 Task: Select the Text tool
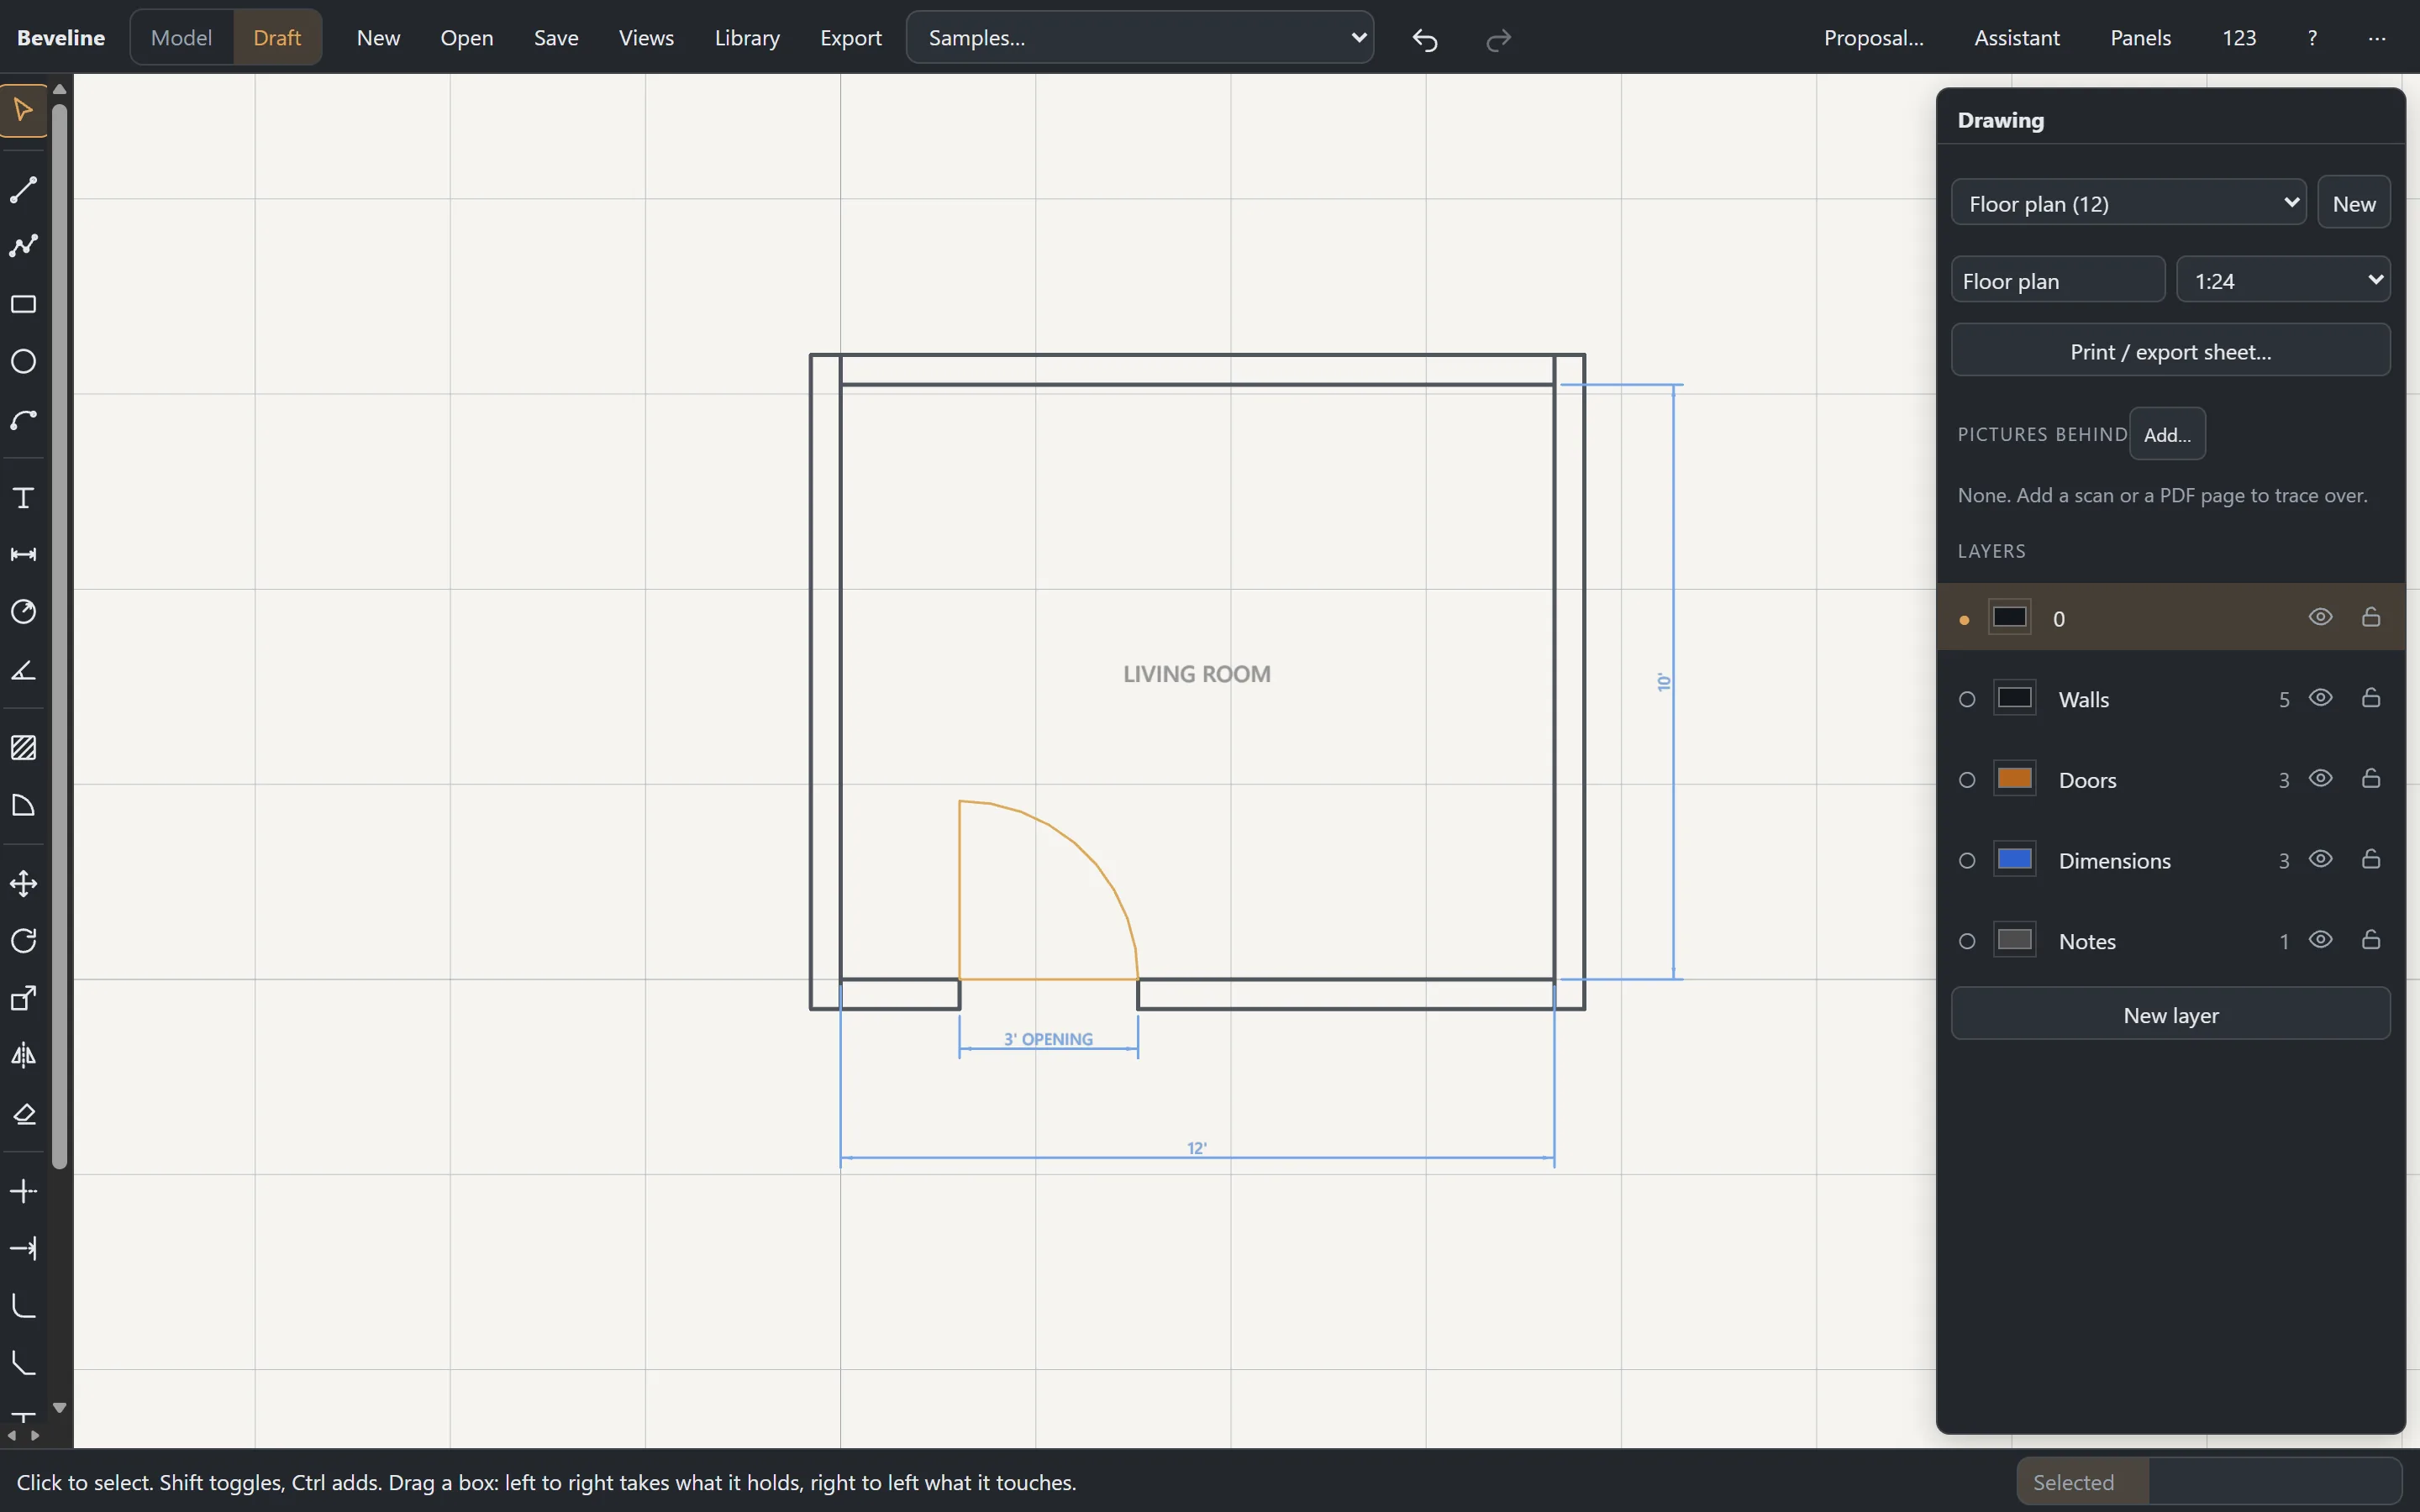[x=23, y=498]
